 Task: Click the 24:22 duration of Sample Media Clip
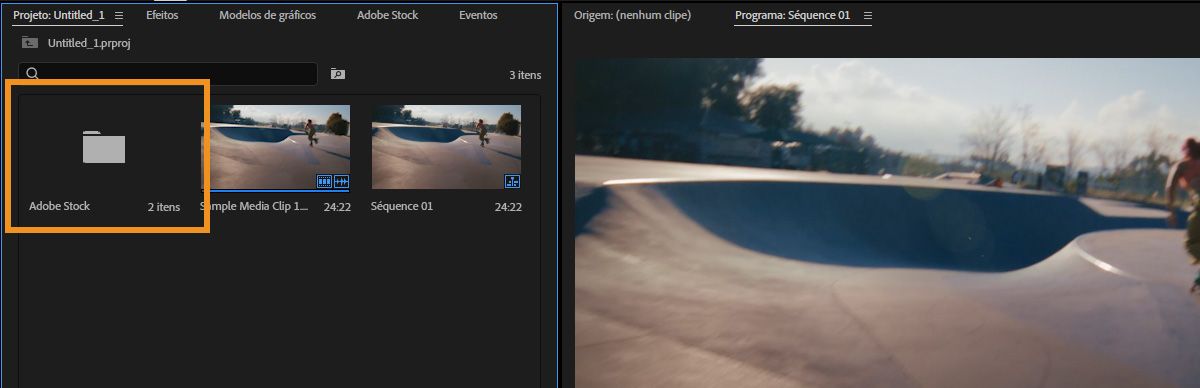click(x=337, y=207)
